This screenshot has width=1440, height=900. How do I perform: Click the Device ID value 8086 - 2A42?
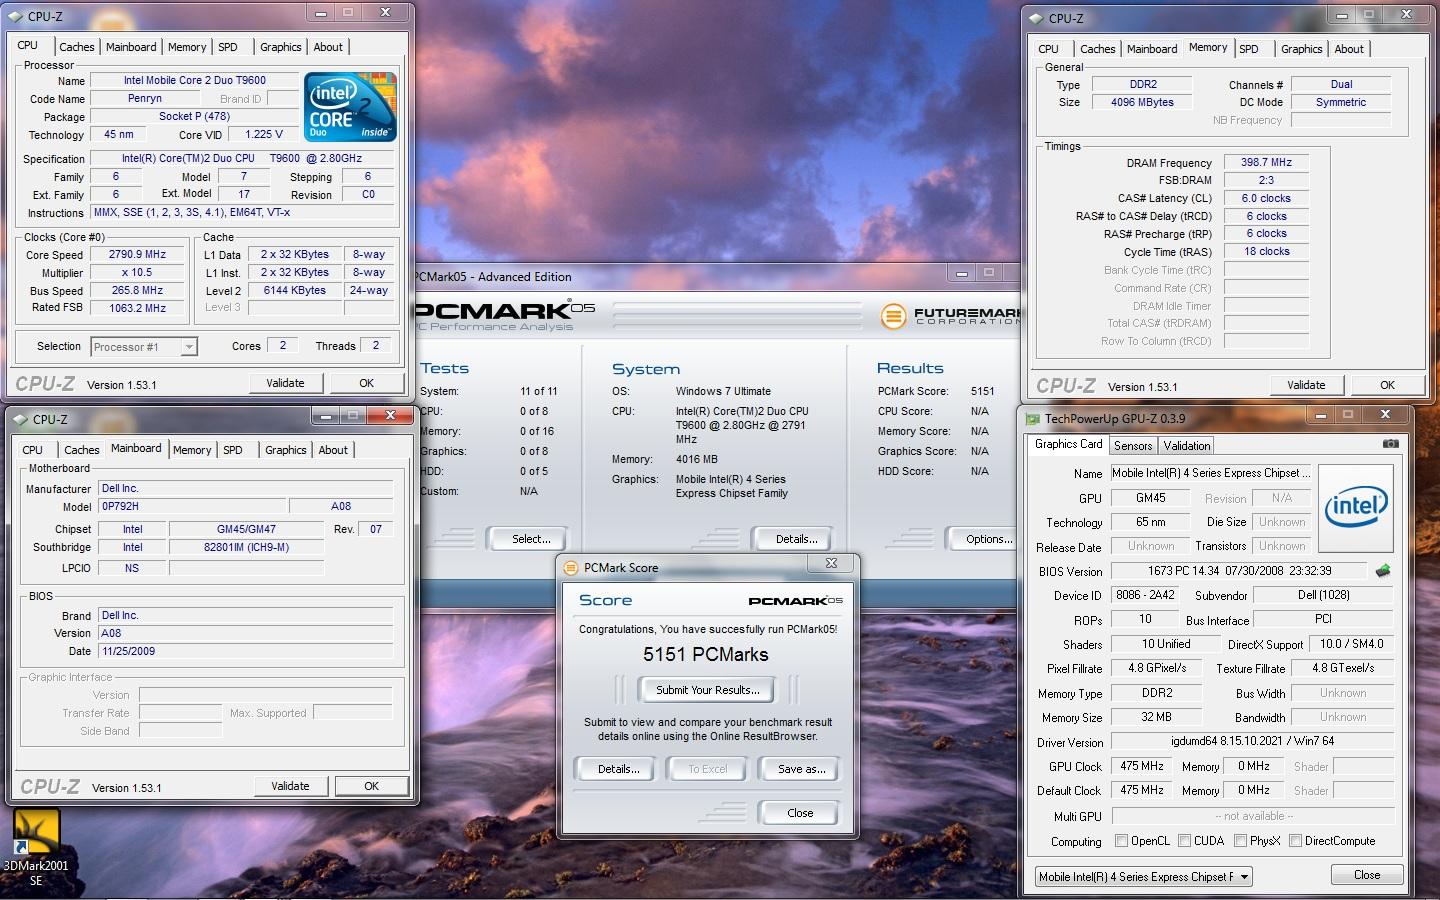click(1145, 595)
